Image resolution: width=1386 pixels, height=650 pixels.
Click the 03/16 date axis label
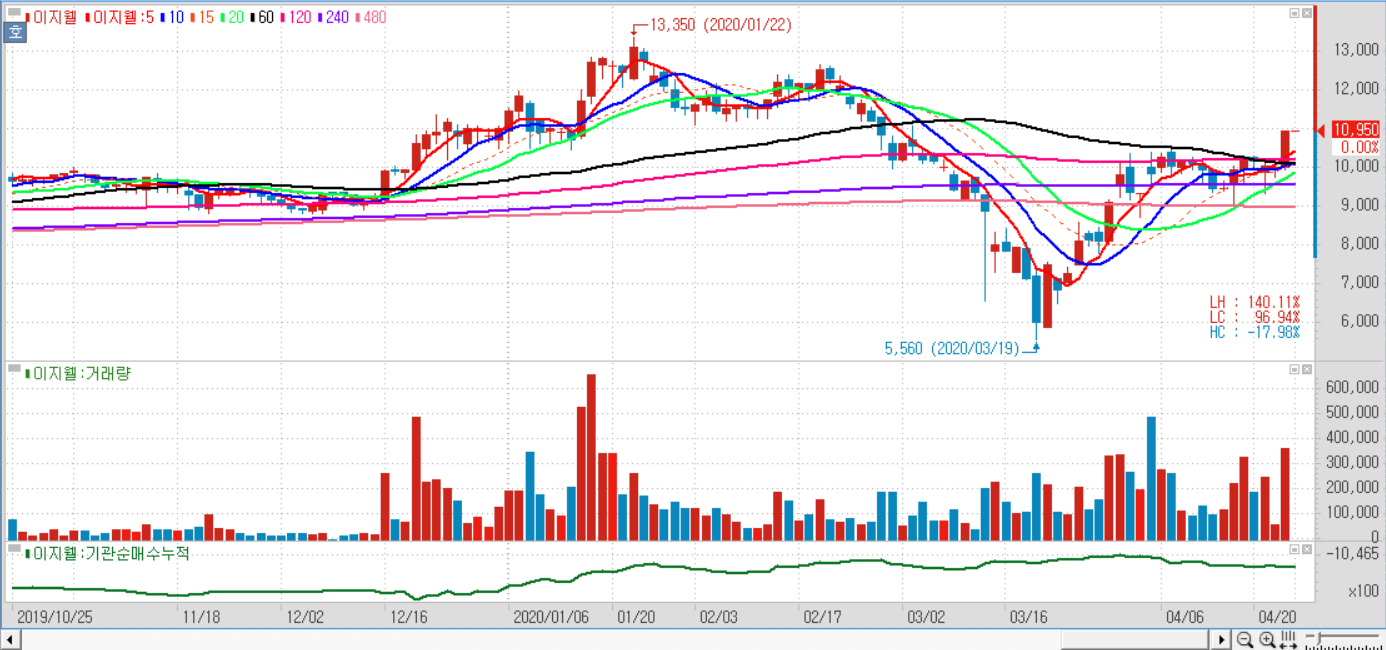click(1028, 616)
